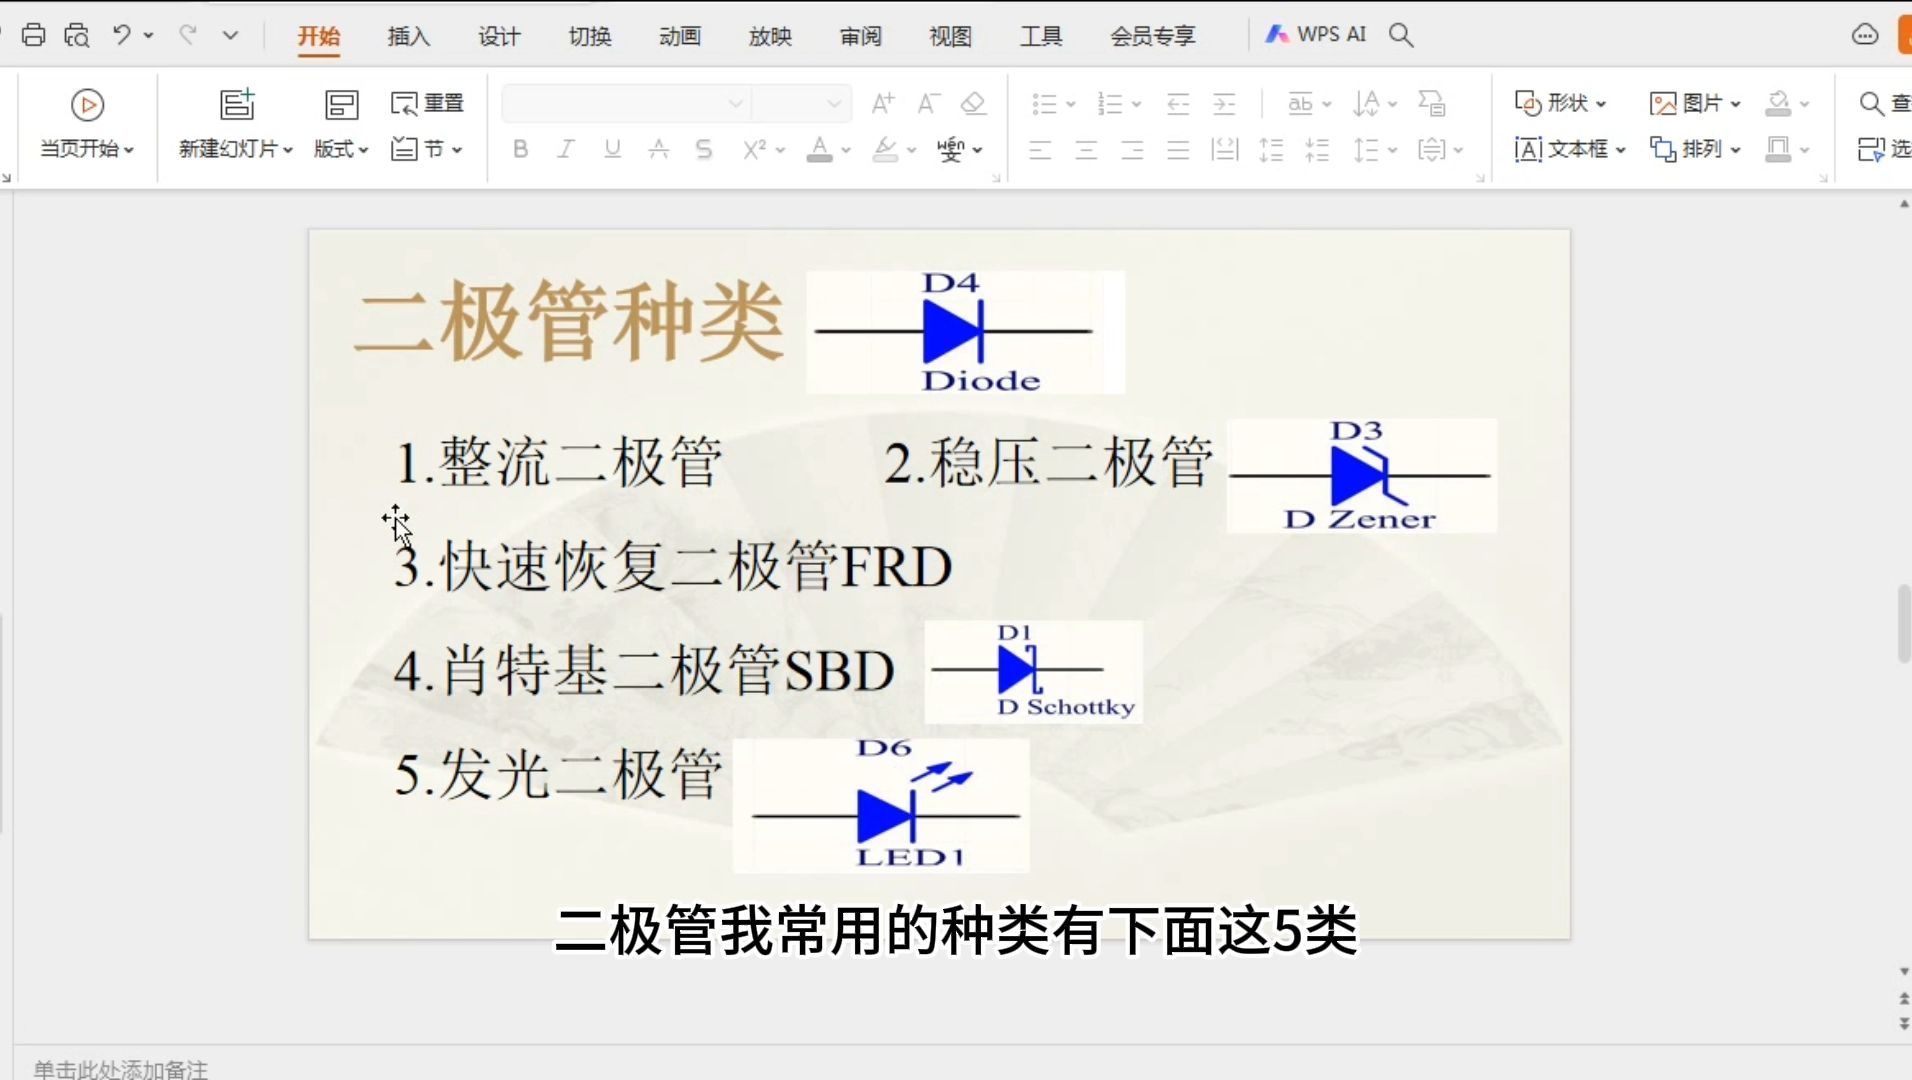
Task: Expand the quick access toolbar customize chevron
Action: (x=230, y=35)
